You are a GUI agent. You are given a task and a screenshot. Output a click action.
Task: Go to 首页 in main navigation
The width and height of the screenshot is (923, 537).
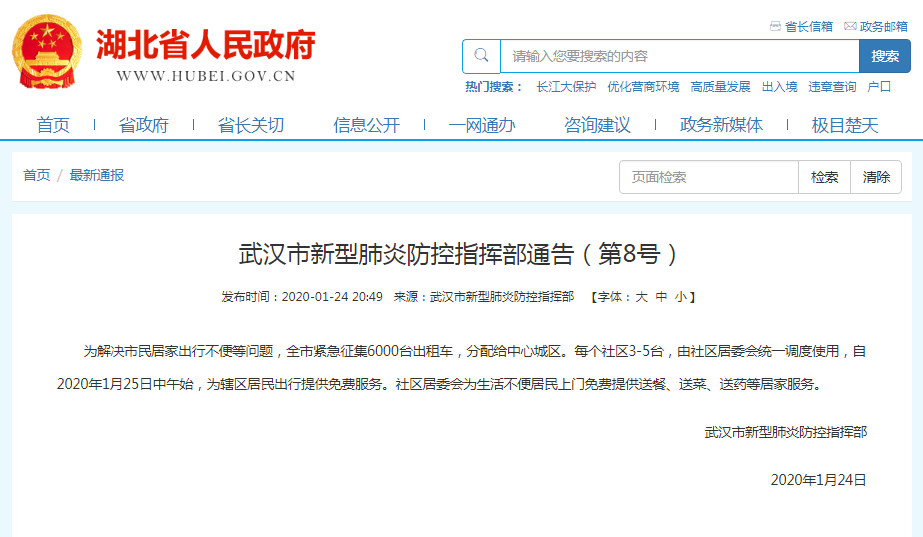tap(53, 125)
